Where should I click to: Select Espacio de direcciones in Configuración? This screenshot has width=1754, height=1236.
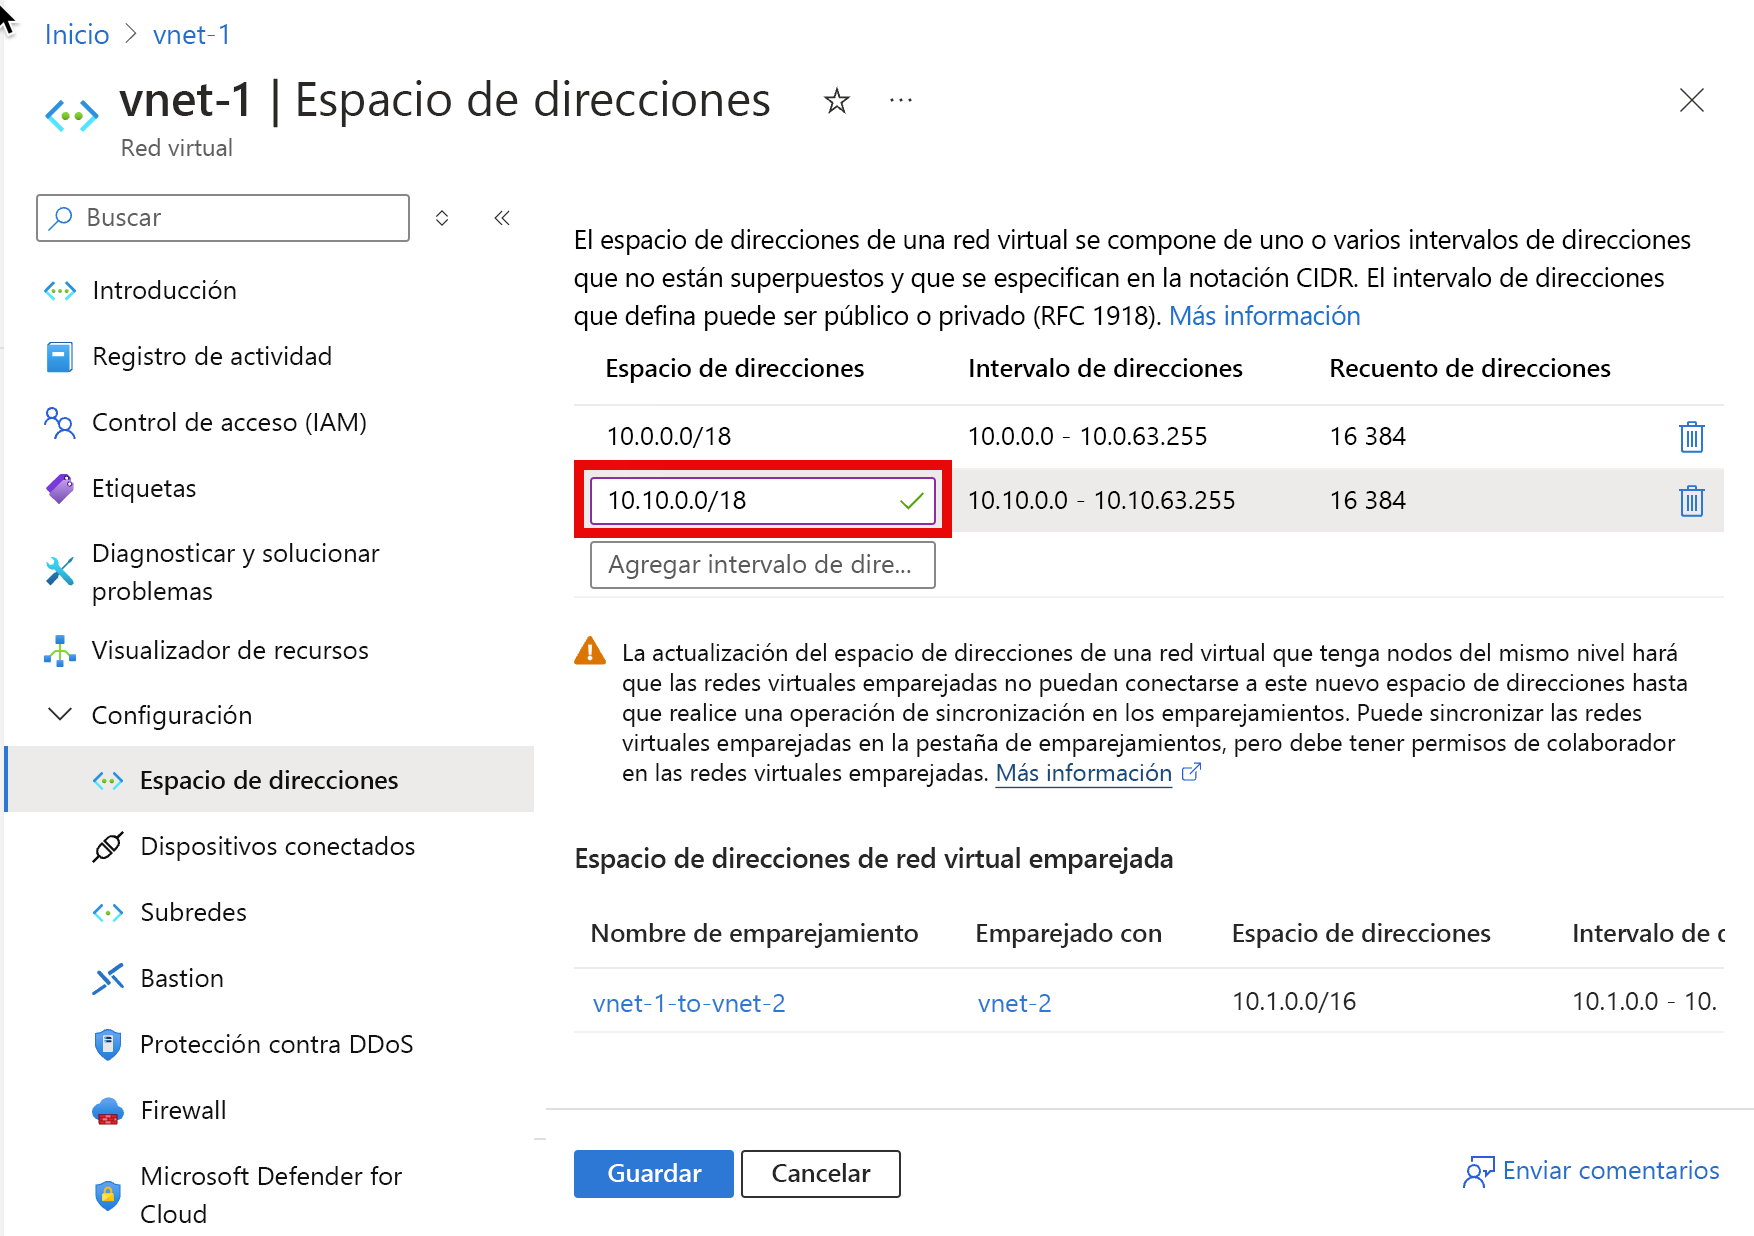coord(268,780)
